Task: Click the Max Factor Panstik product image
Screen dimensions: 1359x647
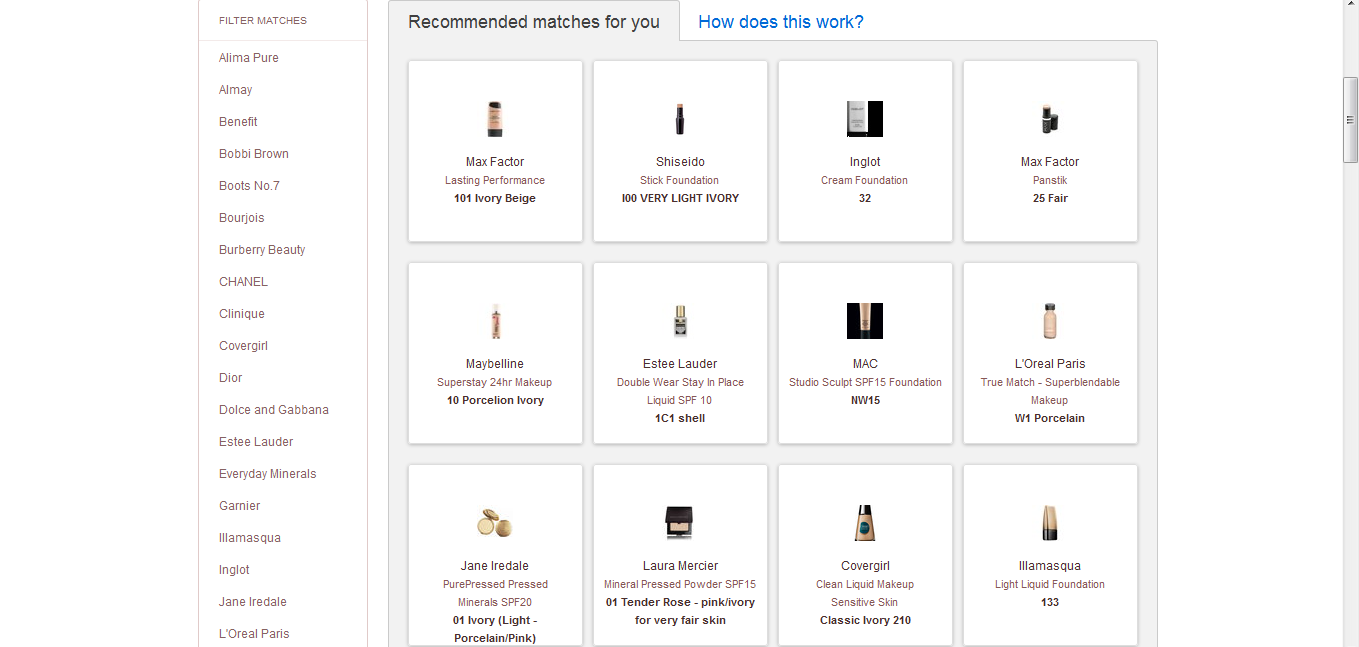Action: coord(1049,119)
